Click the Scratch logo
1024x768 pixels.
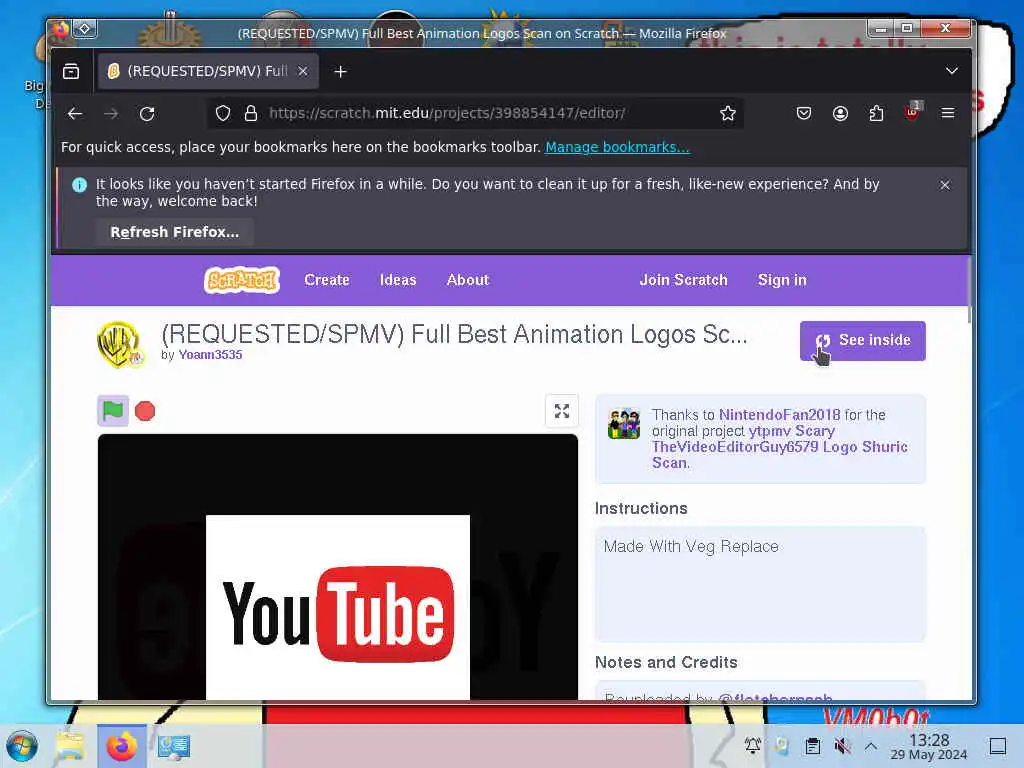242,280
